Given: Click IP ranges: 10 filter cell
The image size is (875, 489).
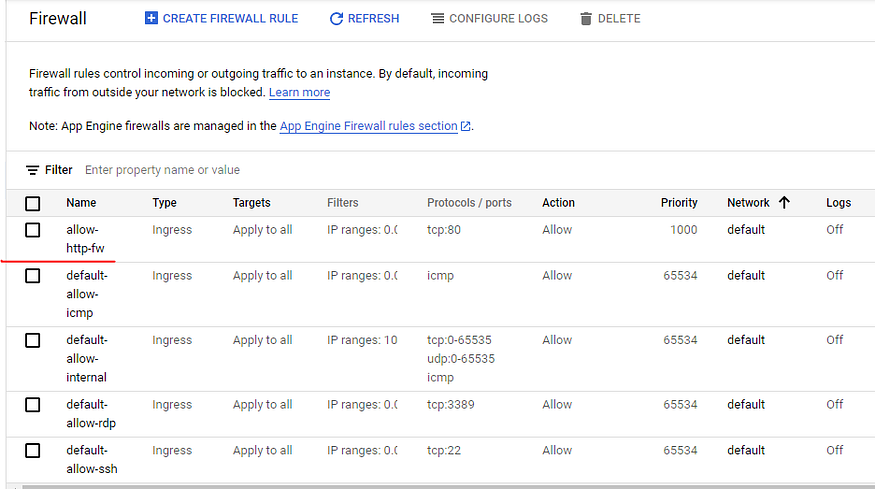Looking at the screenshot, I should [x=362, y=340].
